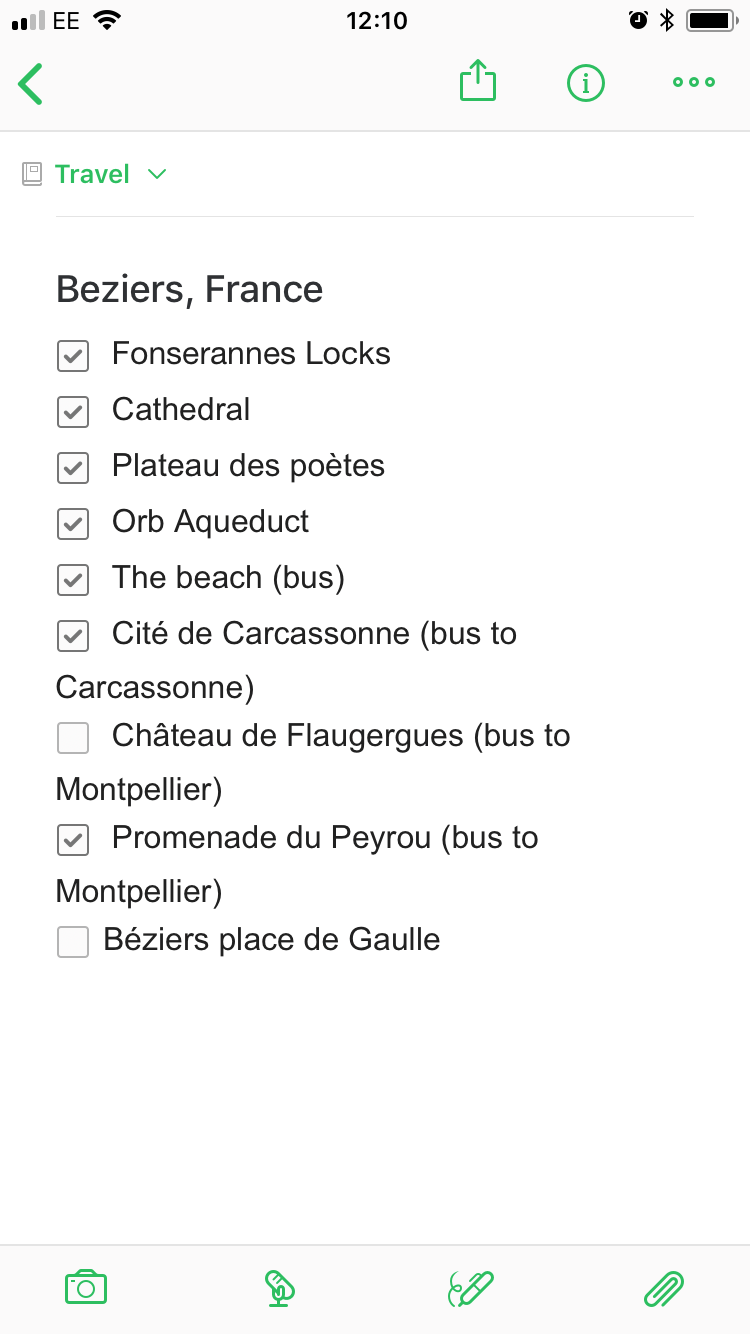Open the handwriting sketch pen icon

[x=471, y=1288]
